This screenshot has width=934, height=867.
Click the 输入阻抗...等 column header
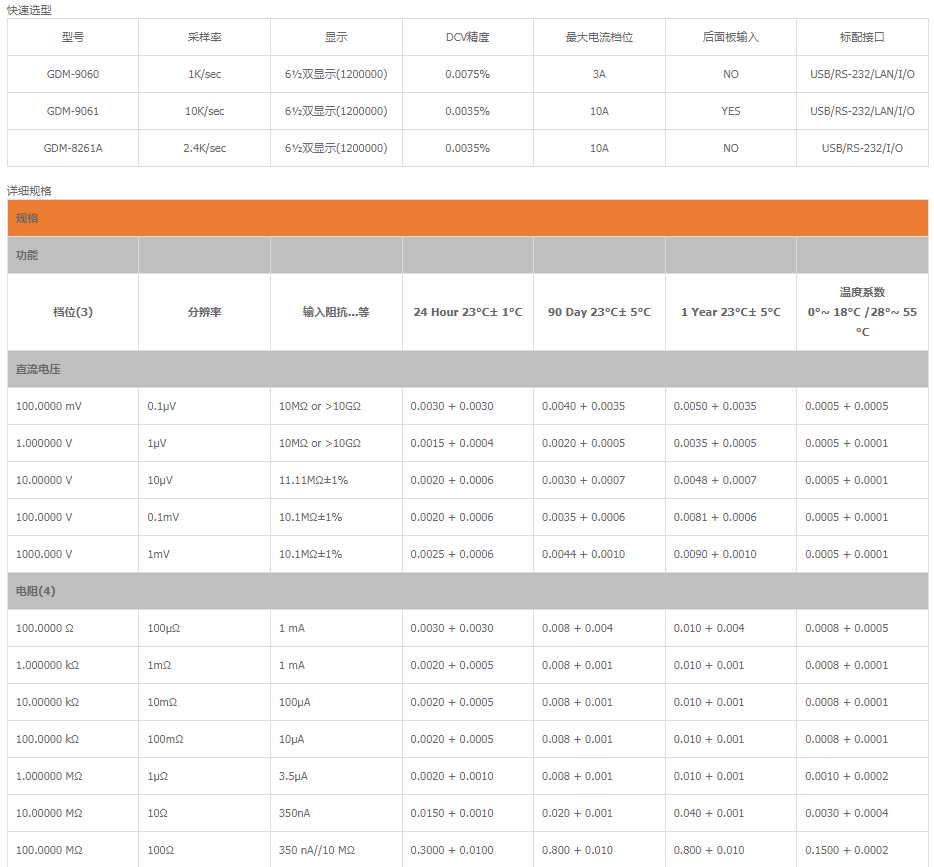[x=336, y=312]
